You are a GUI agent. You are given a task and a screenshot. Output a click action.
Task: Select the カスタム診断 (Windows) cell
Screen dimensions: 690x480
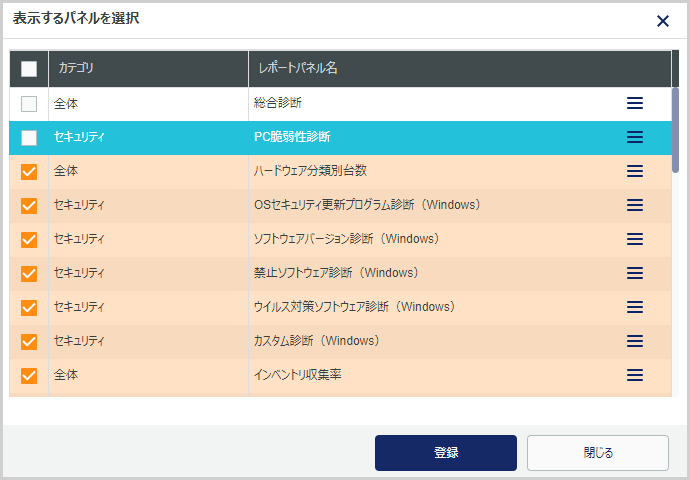tap(460, 341)
